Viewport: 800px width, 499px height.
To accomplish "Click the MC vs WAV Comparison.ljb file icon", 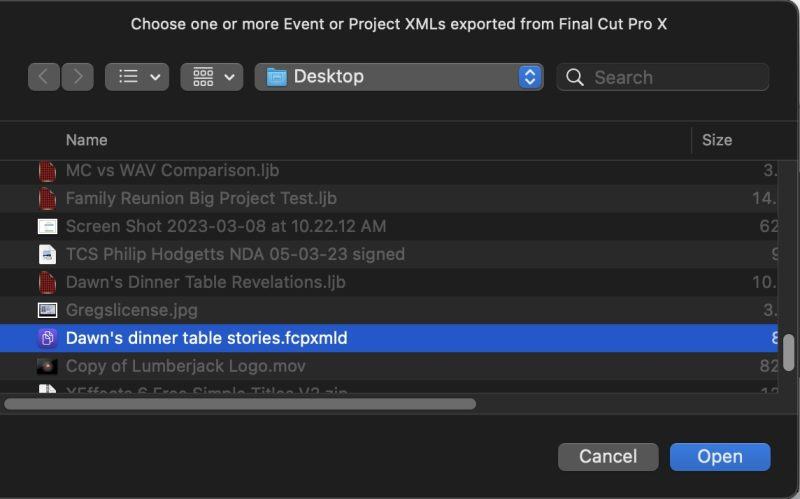I will coord(47,171).
